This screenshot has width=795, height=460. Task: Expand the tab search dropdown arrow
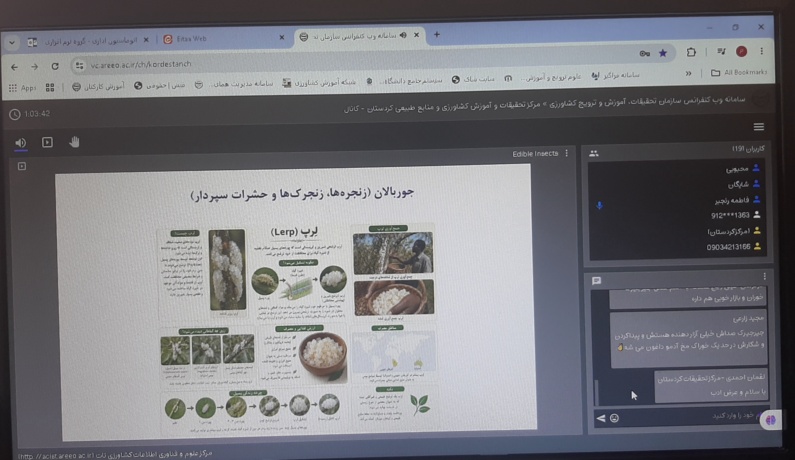click(x=12, y=43)
